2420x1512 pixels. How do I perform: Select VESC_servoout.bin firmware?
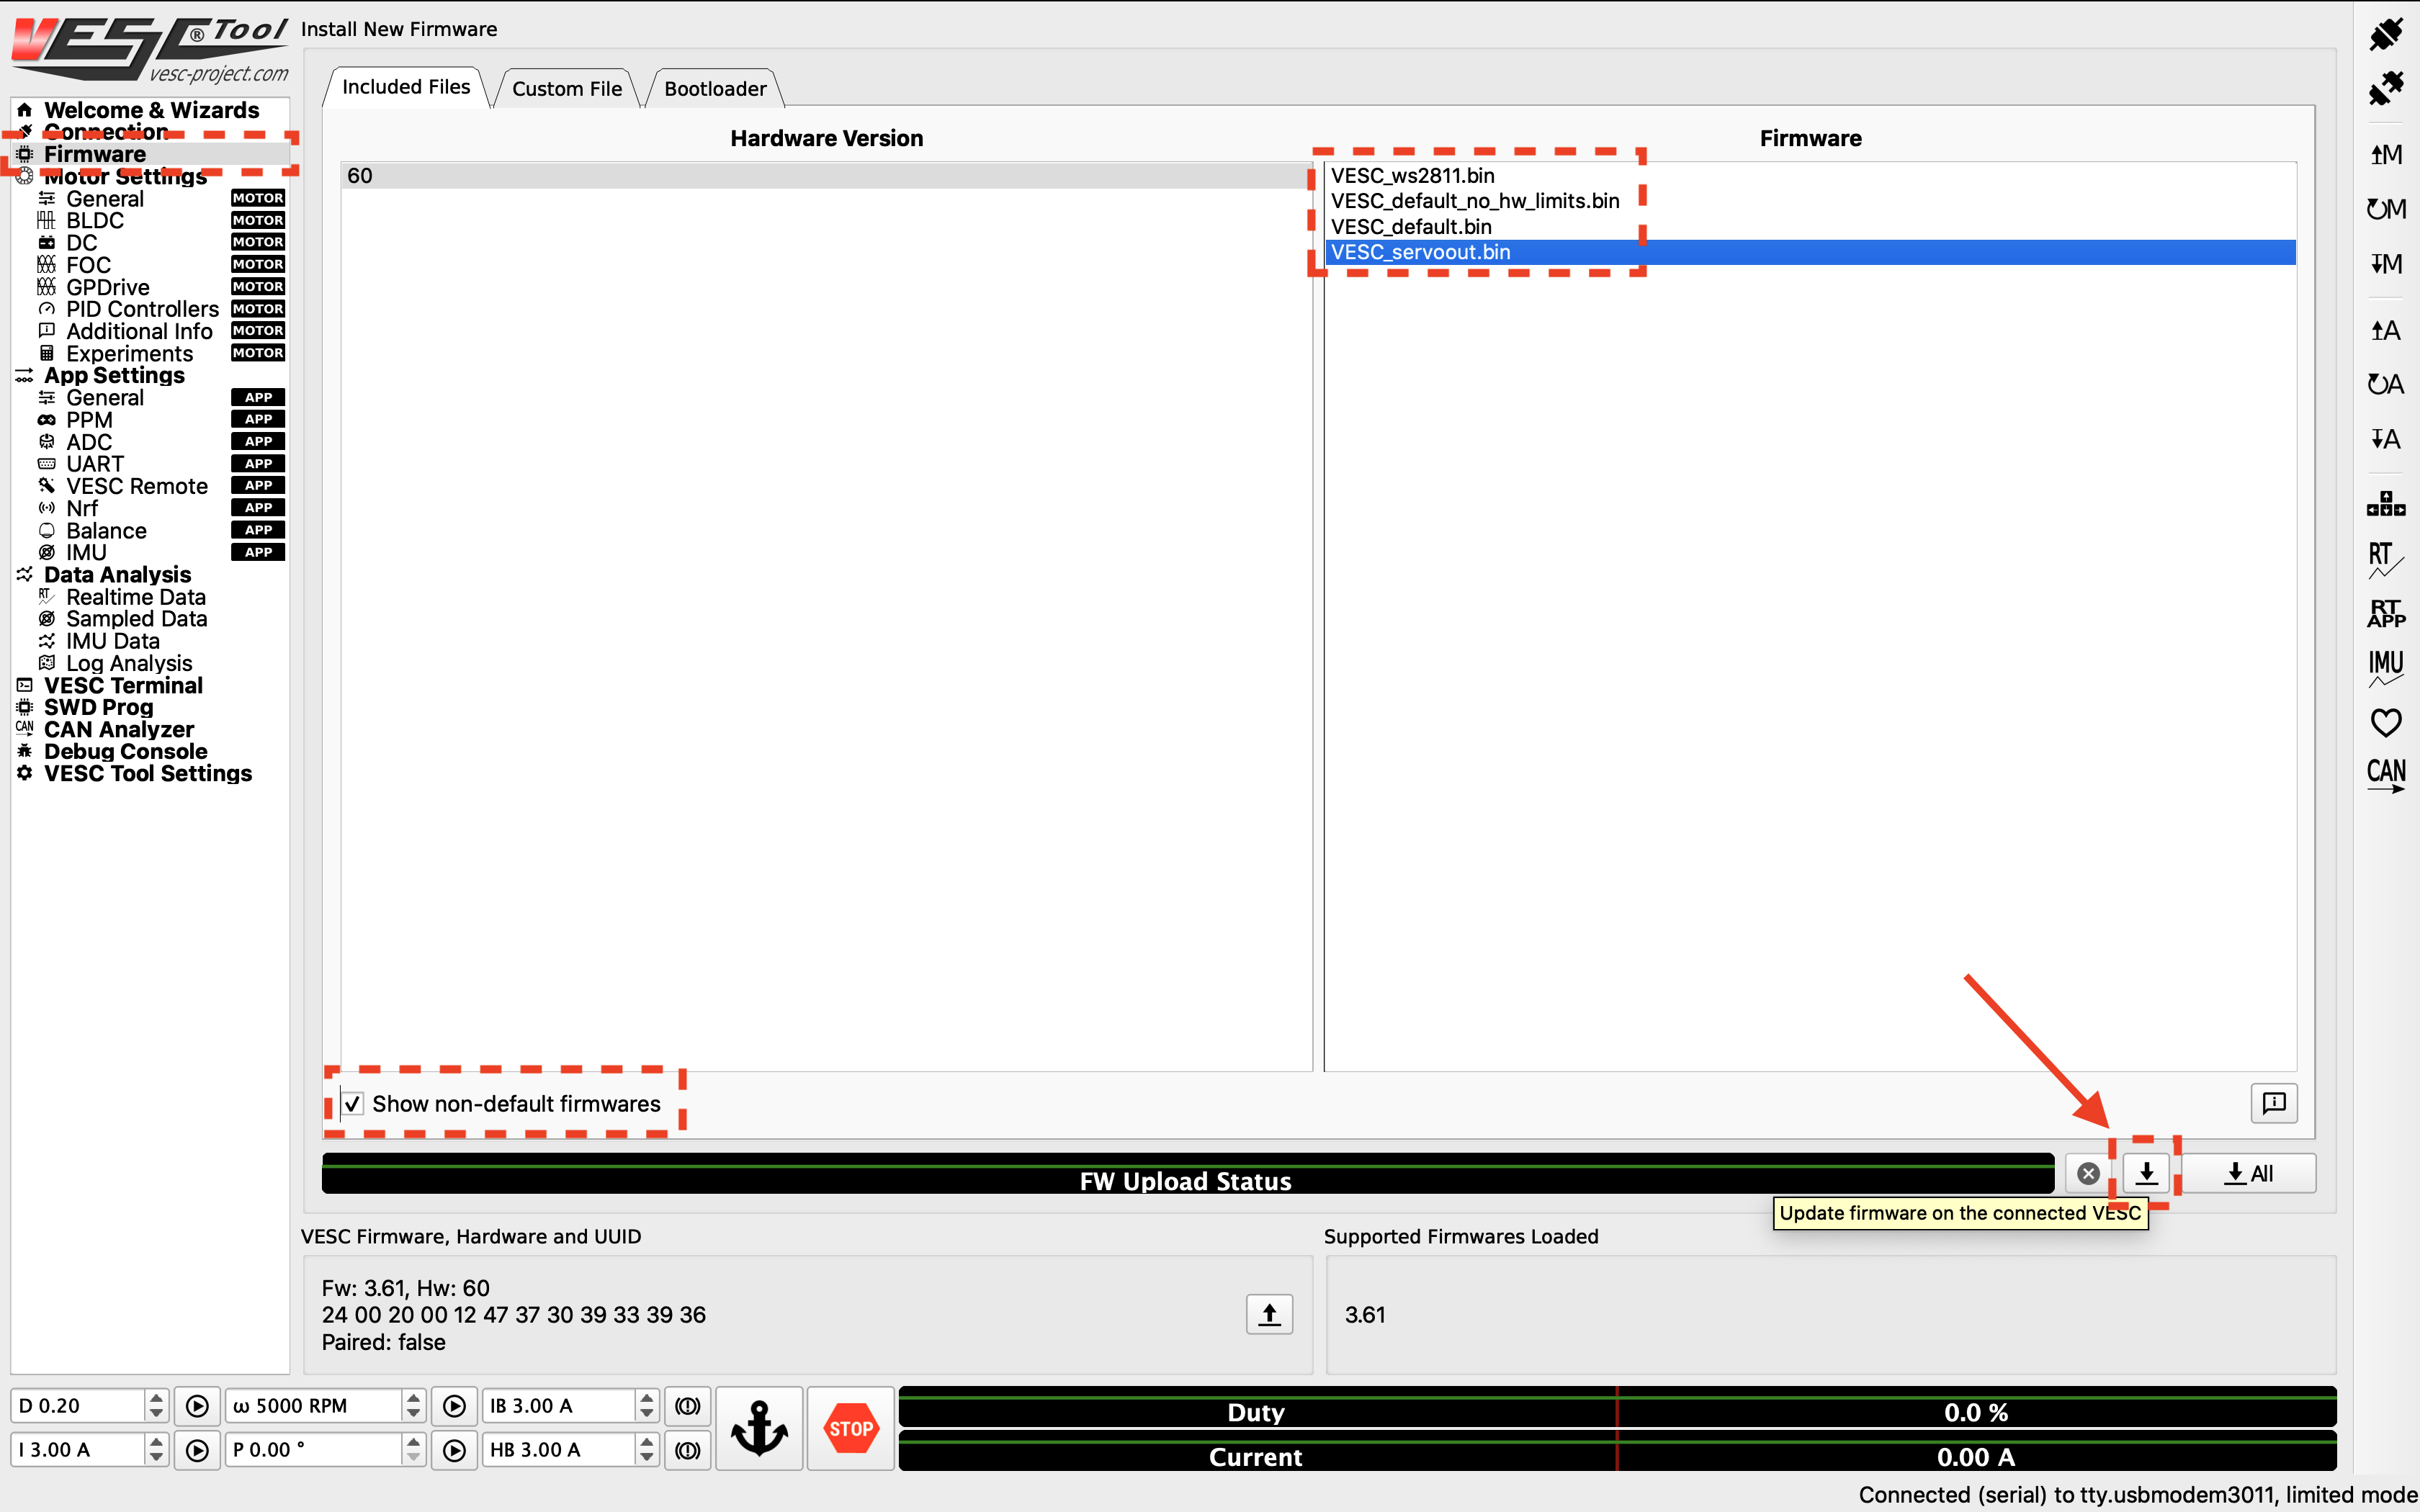[1810, 252]
